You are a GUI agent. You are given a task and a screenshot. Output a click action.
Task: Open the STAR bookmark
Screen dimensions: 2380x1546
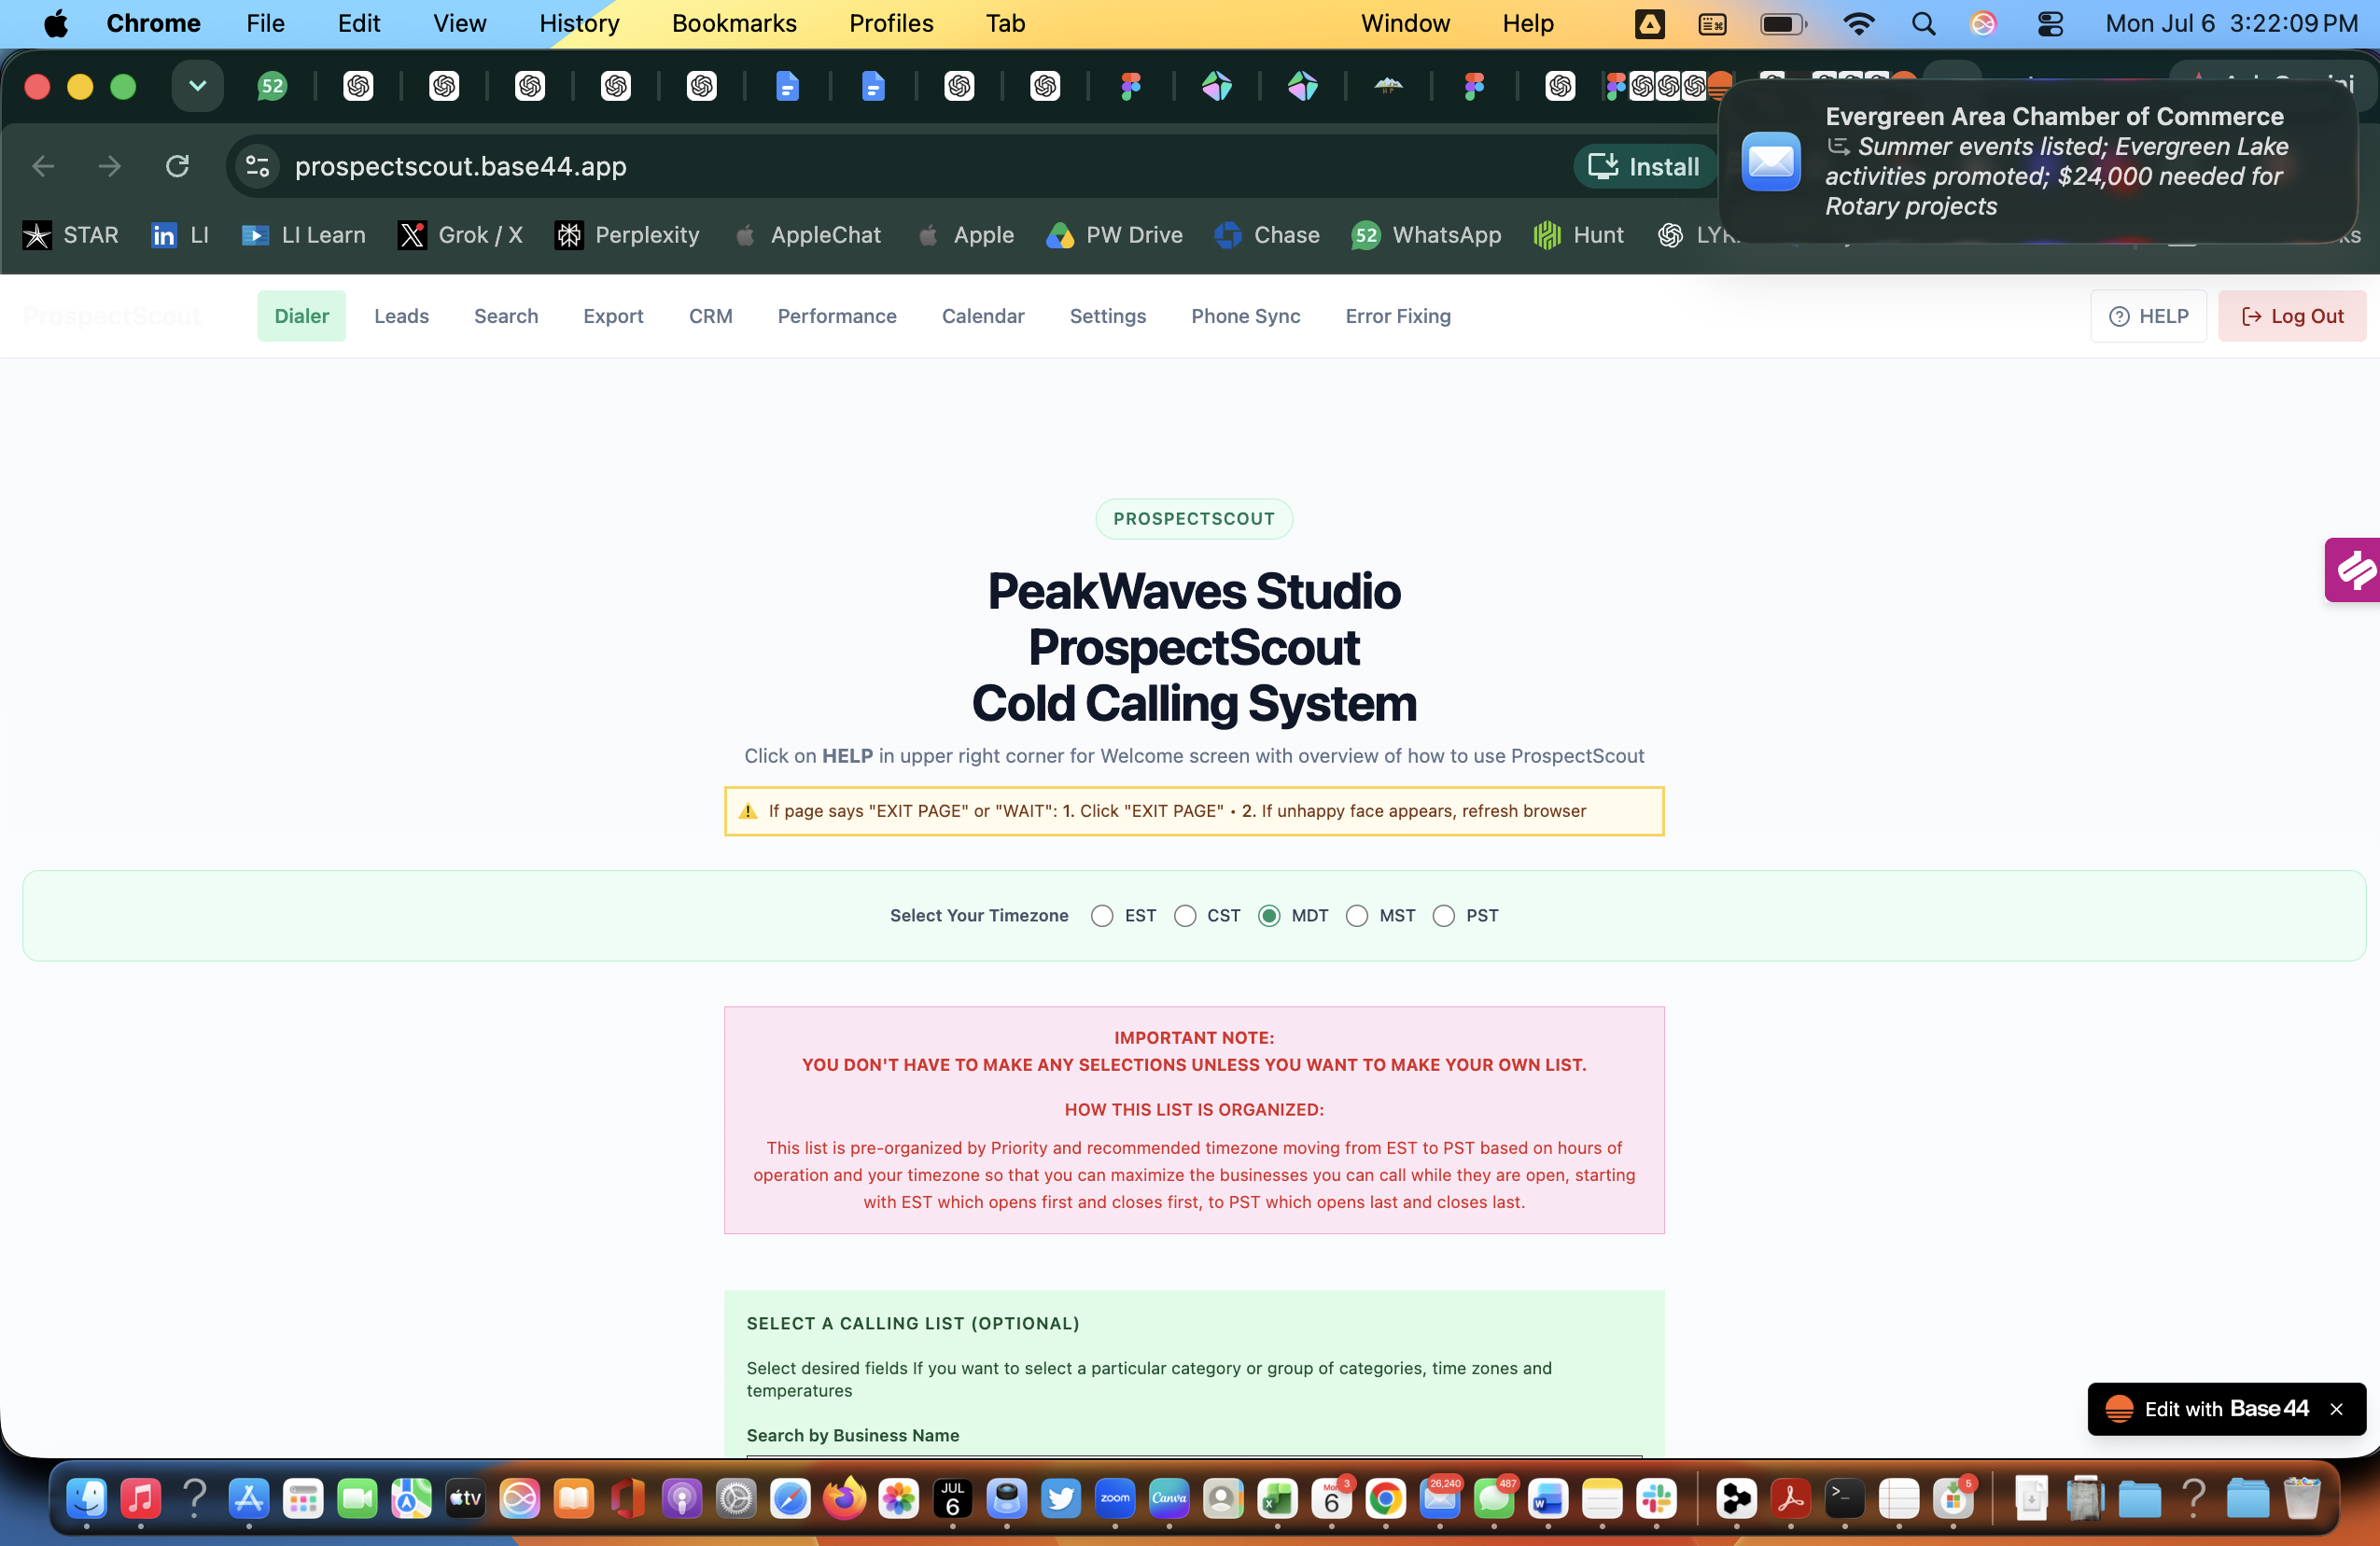coord(71,235)
